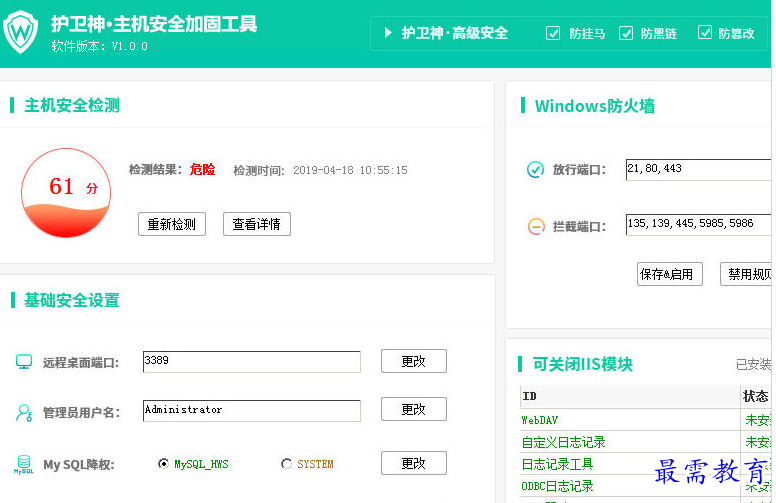Screen dimensions: 776x503
Task: Click the ID column header
Action: [630, 396]
